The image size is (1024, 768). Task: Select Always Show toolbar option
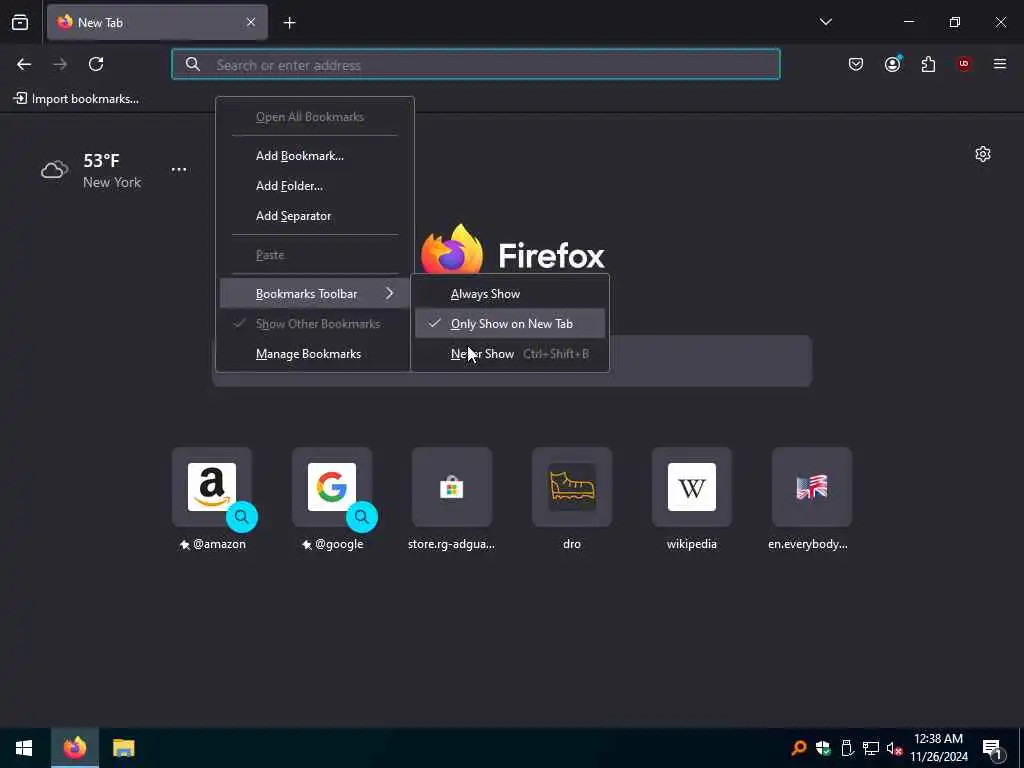coord(510,294)
